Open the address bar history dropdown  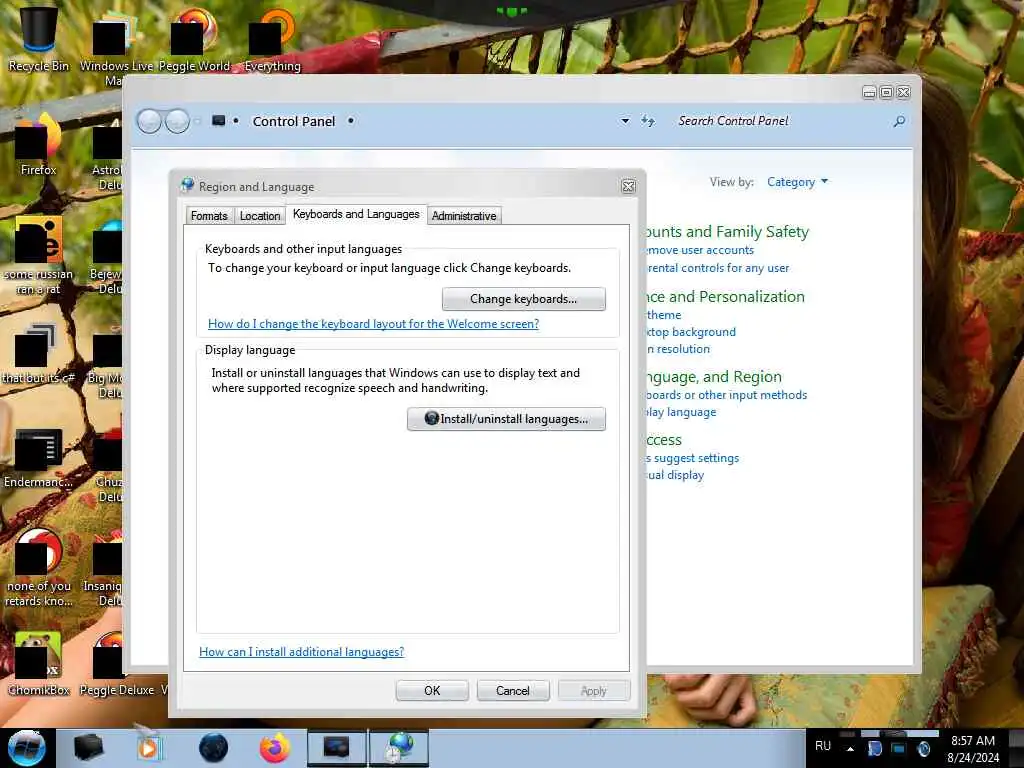tap(625, 121)
